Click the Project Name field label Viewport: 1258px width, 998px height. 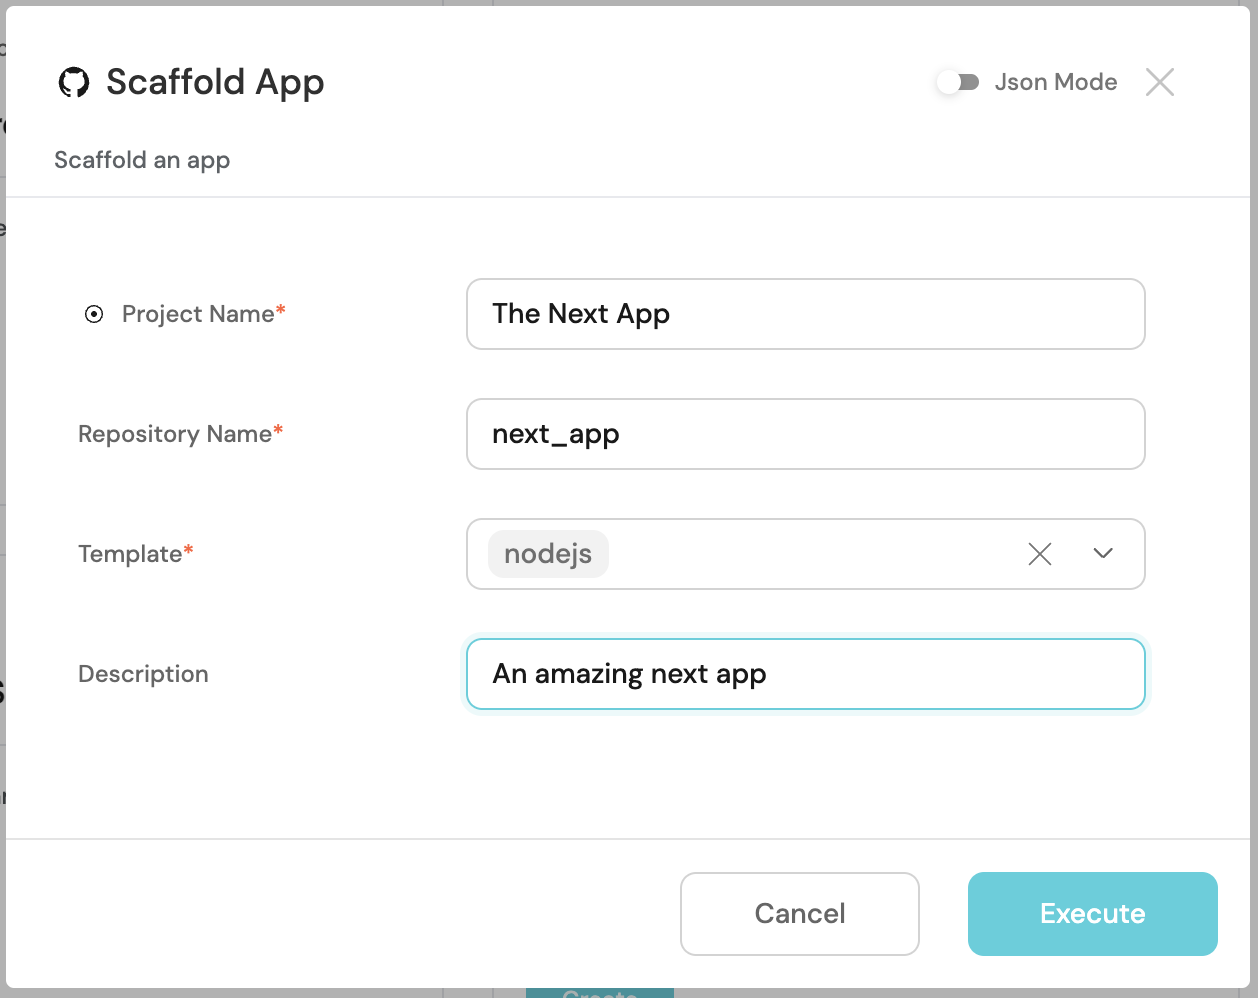pos(198,314)
